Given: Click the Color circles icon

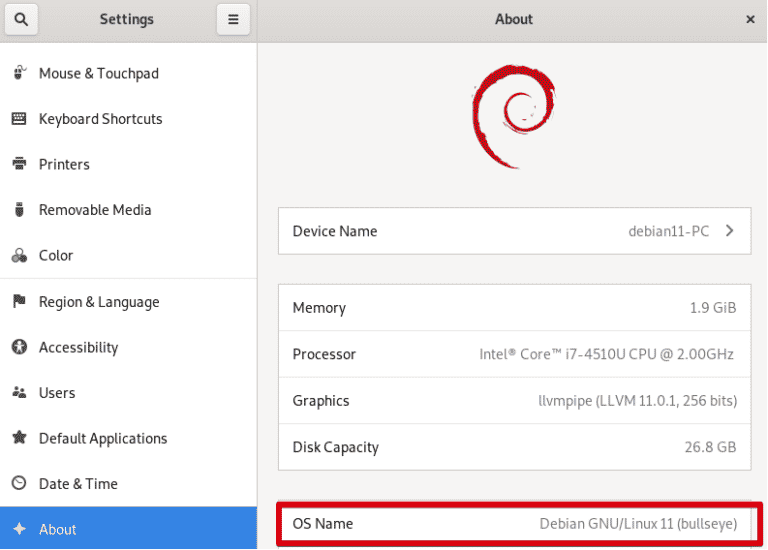Looking at the screenshot, I should pyautogui.click(x=19, y=255).
